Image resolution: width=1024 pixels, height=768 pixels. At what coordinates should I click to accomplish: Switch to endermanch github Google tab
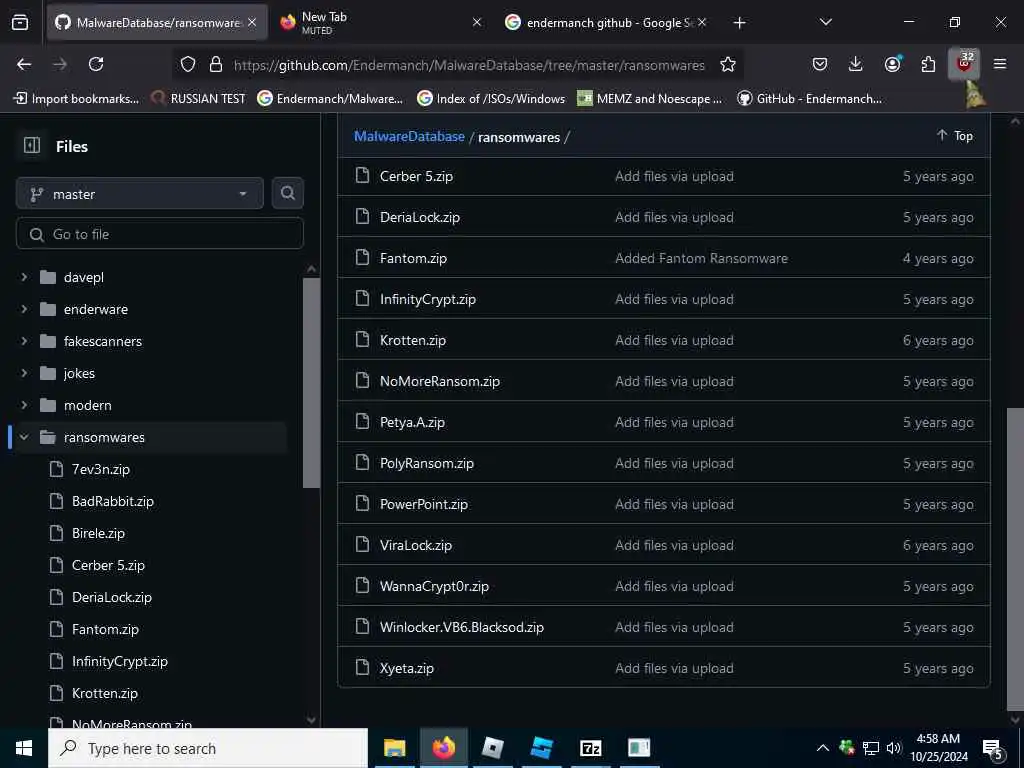click(x=604, y=23)
